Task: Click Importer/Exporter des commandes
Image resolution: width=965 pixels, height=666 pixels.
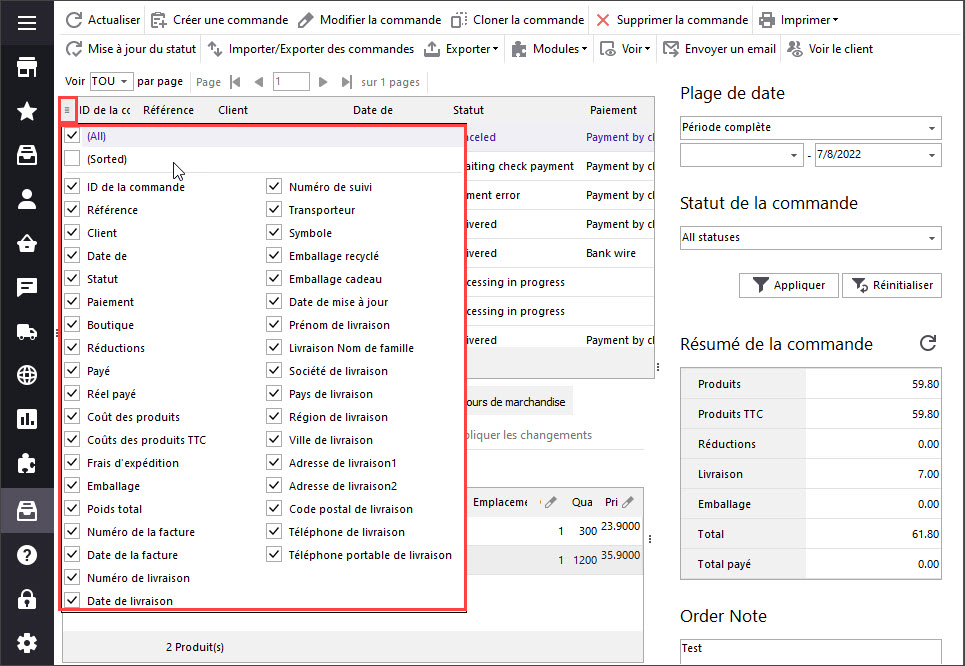Action: click(x=311, y=49)
